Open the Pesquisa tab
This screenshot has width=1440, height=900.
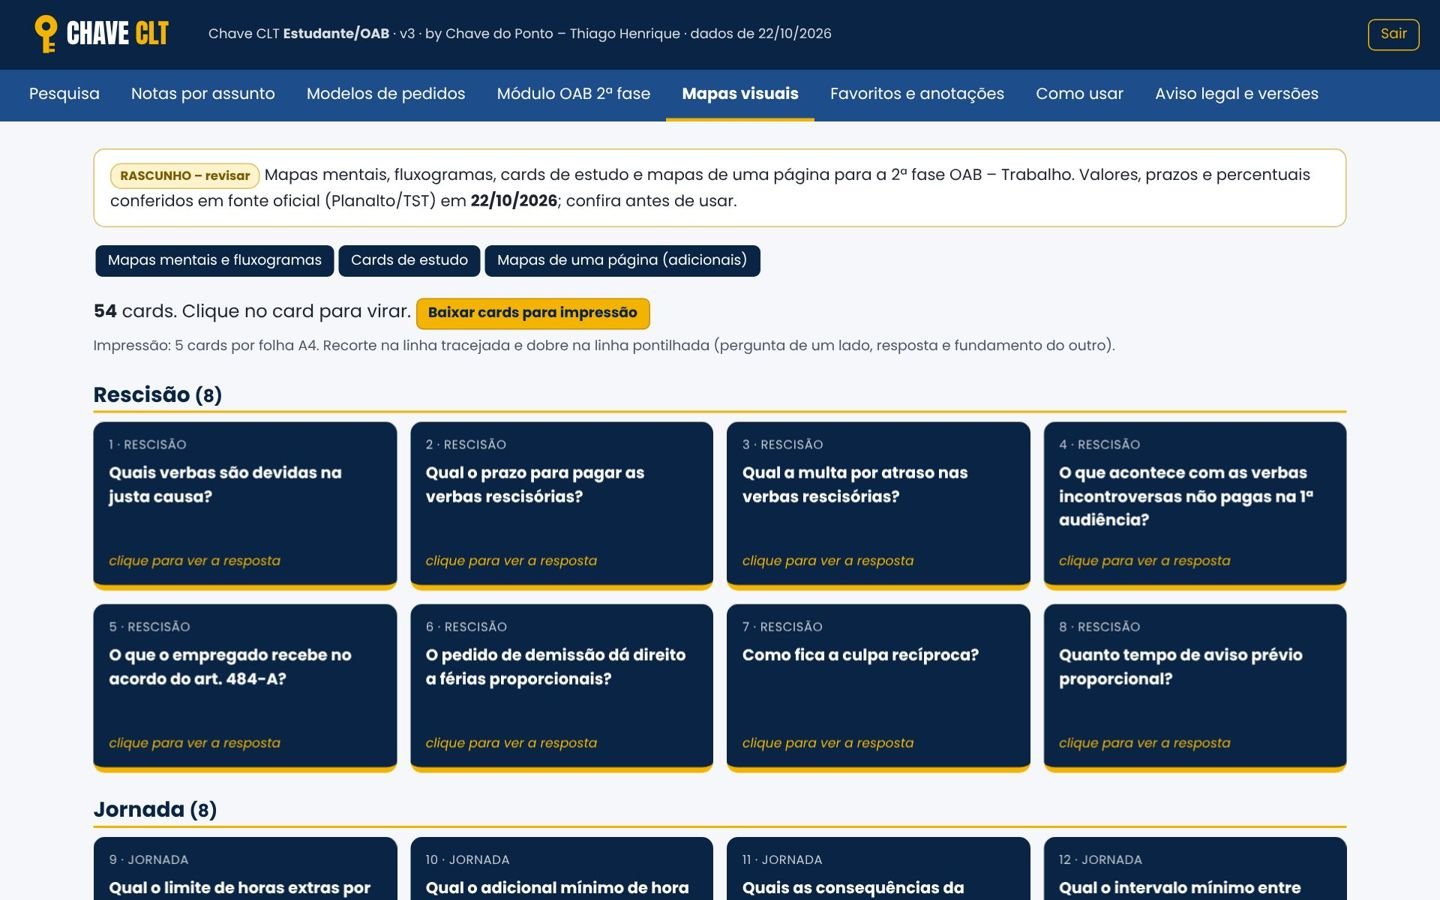coord(64,94)
